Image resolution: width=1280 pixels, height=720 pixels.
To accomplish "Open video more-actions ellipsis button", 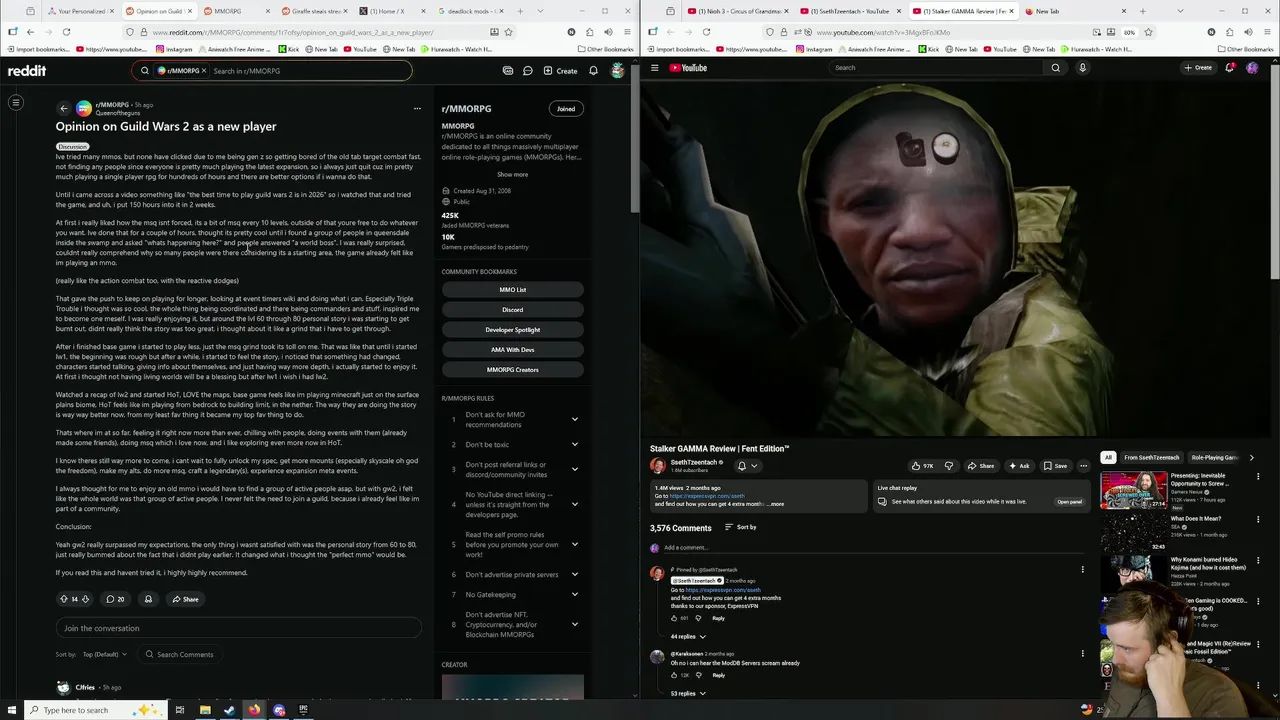I will tap(1083, 466).
